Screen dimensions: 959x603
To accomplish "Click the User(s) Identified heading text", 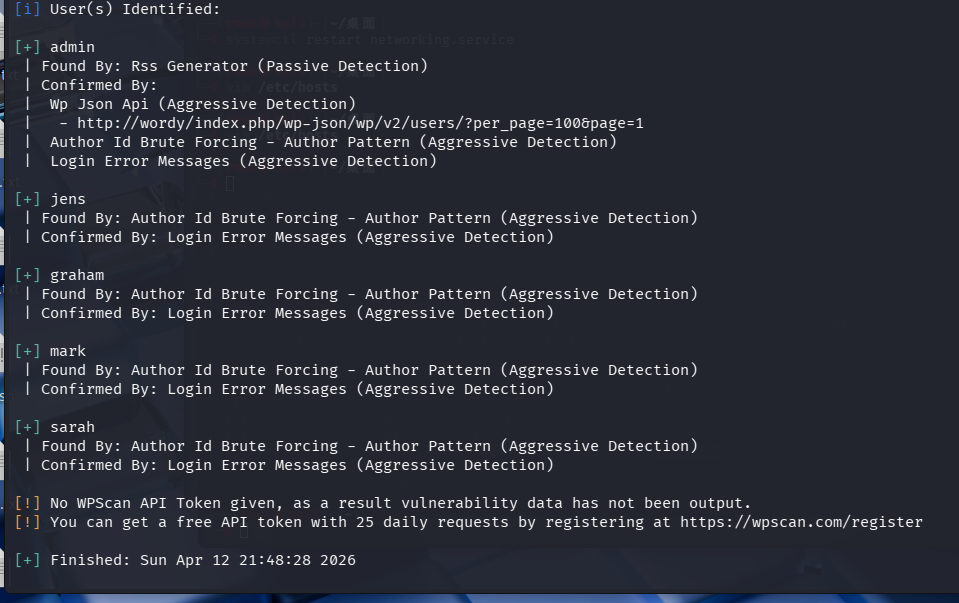I will coord(135,9).
